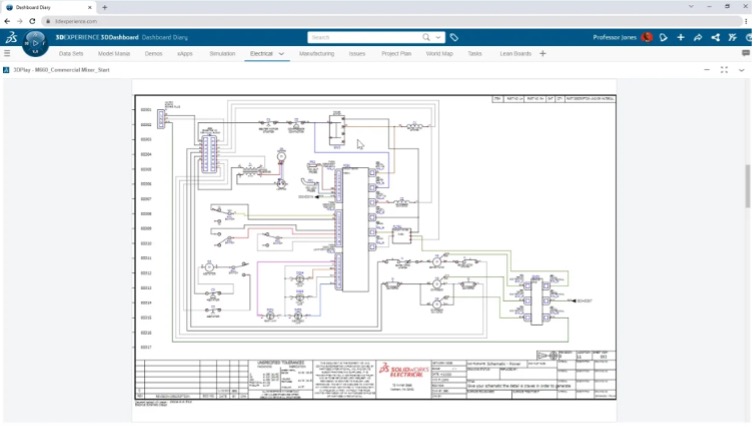Open the hamburger menu of the dashboard
The image size is (753, 428).
(x=7, y=53)
